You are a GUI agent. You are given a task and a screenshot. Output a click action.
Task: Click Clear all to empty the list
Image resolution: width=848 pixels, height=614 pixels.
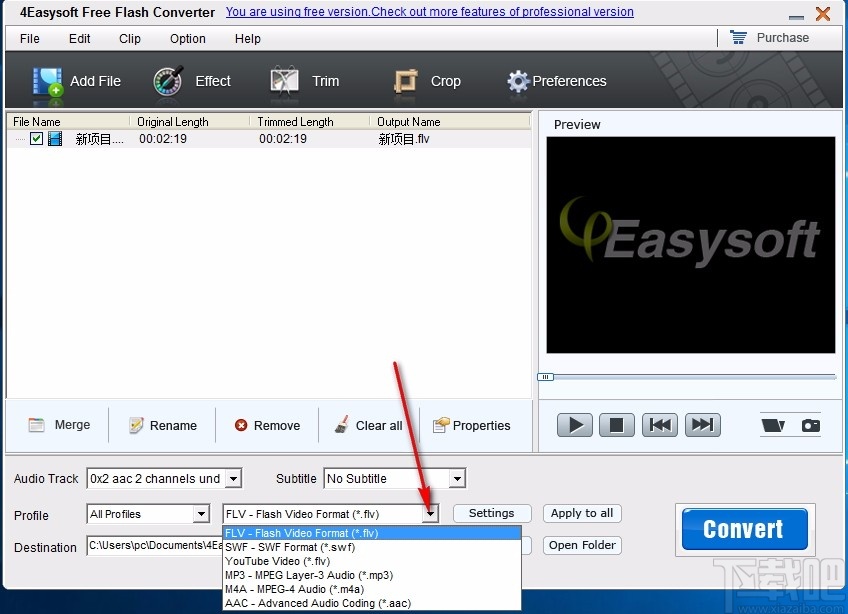tap(340, 425)
